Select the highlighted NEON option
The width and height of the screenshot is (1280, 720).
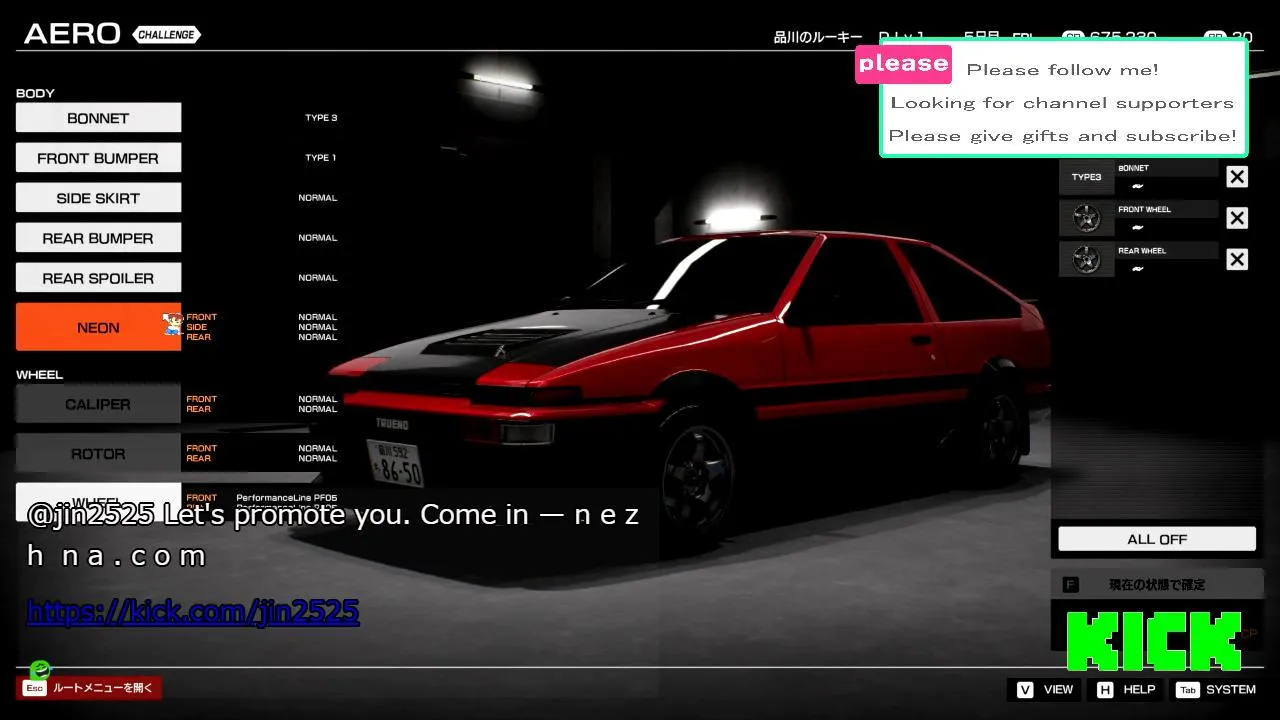[x=98, y=327]
